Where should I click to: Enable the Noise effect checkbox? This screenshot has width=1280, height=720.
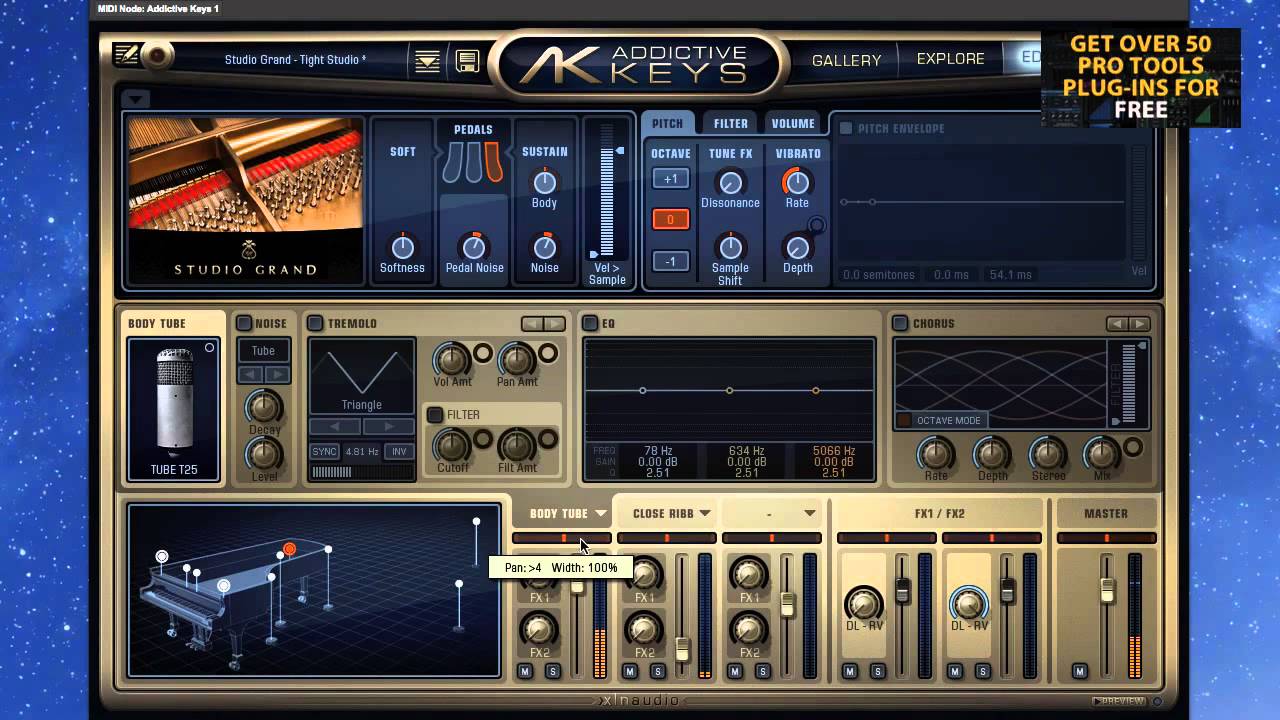coord(244,323)
